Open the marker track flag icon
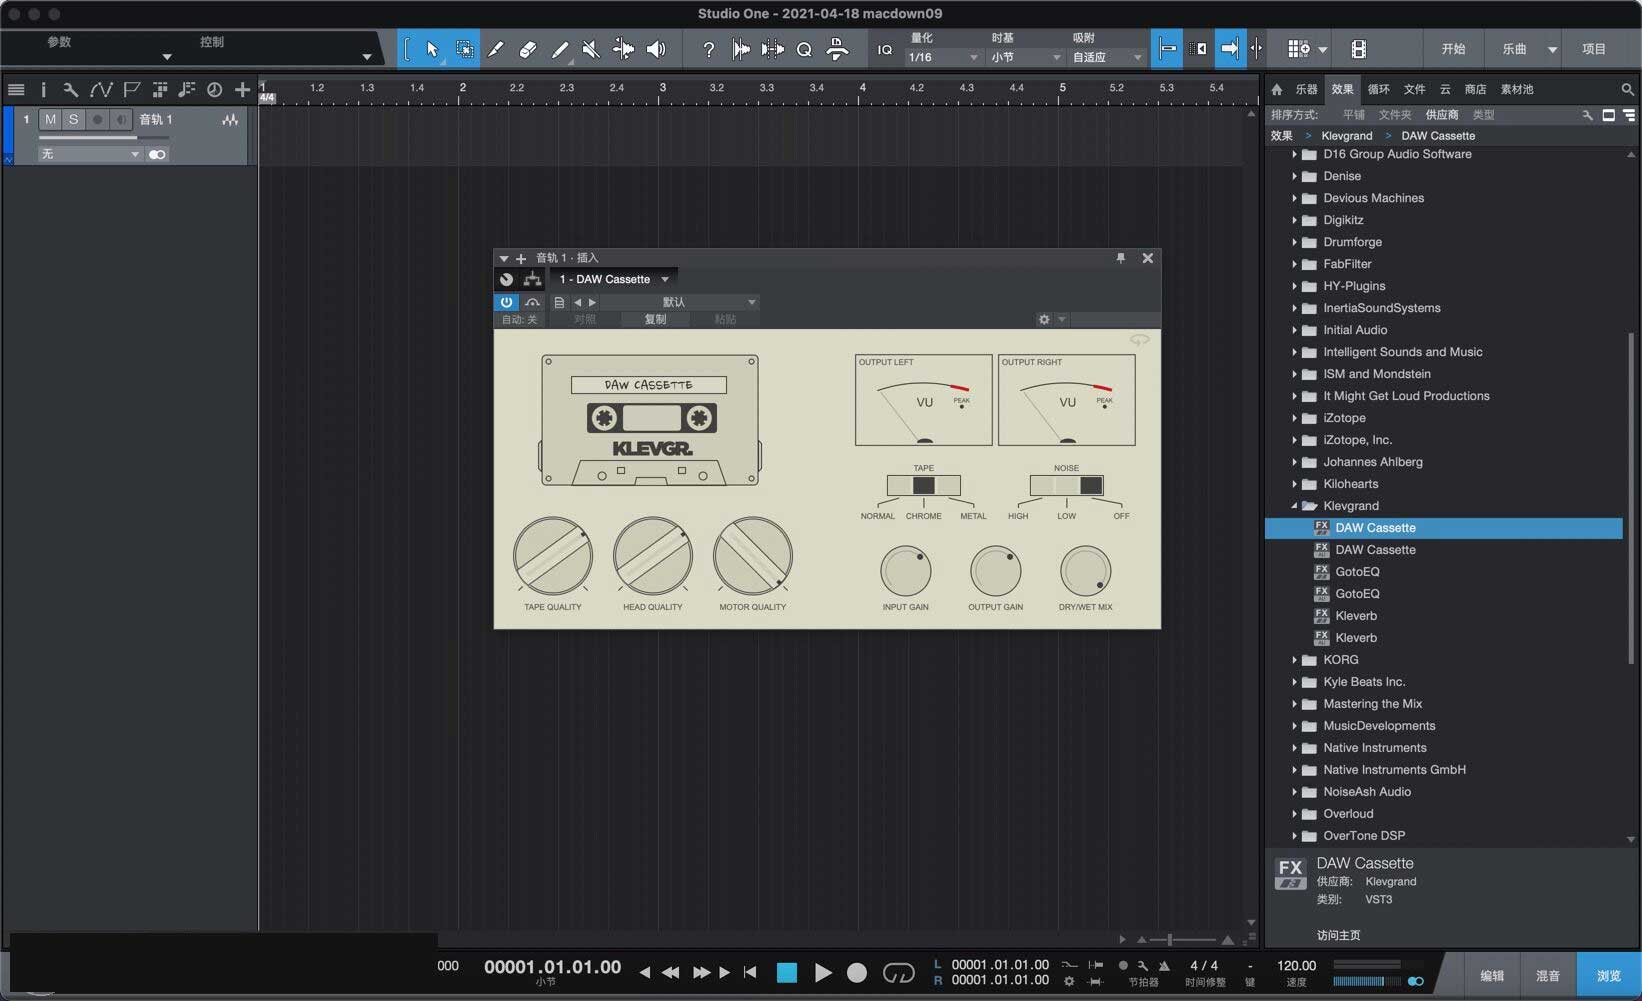 (131, 89)
